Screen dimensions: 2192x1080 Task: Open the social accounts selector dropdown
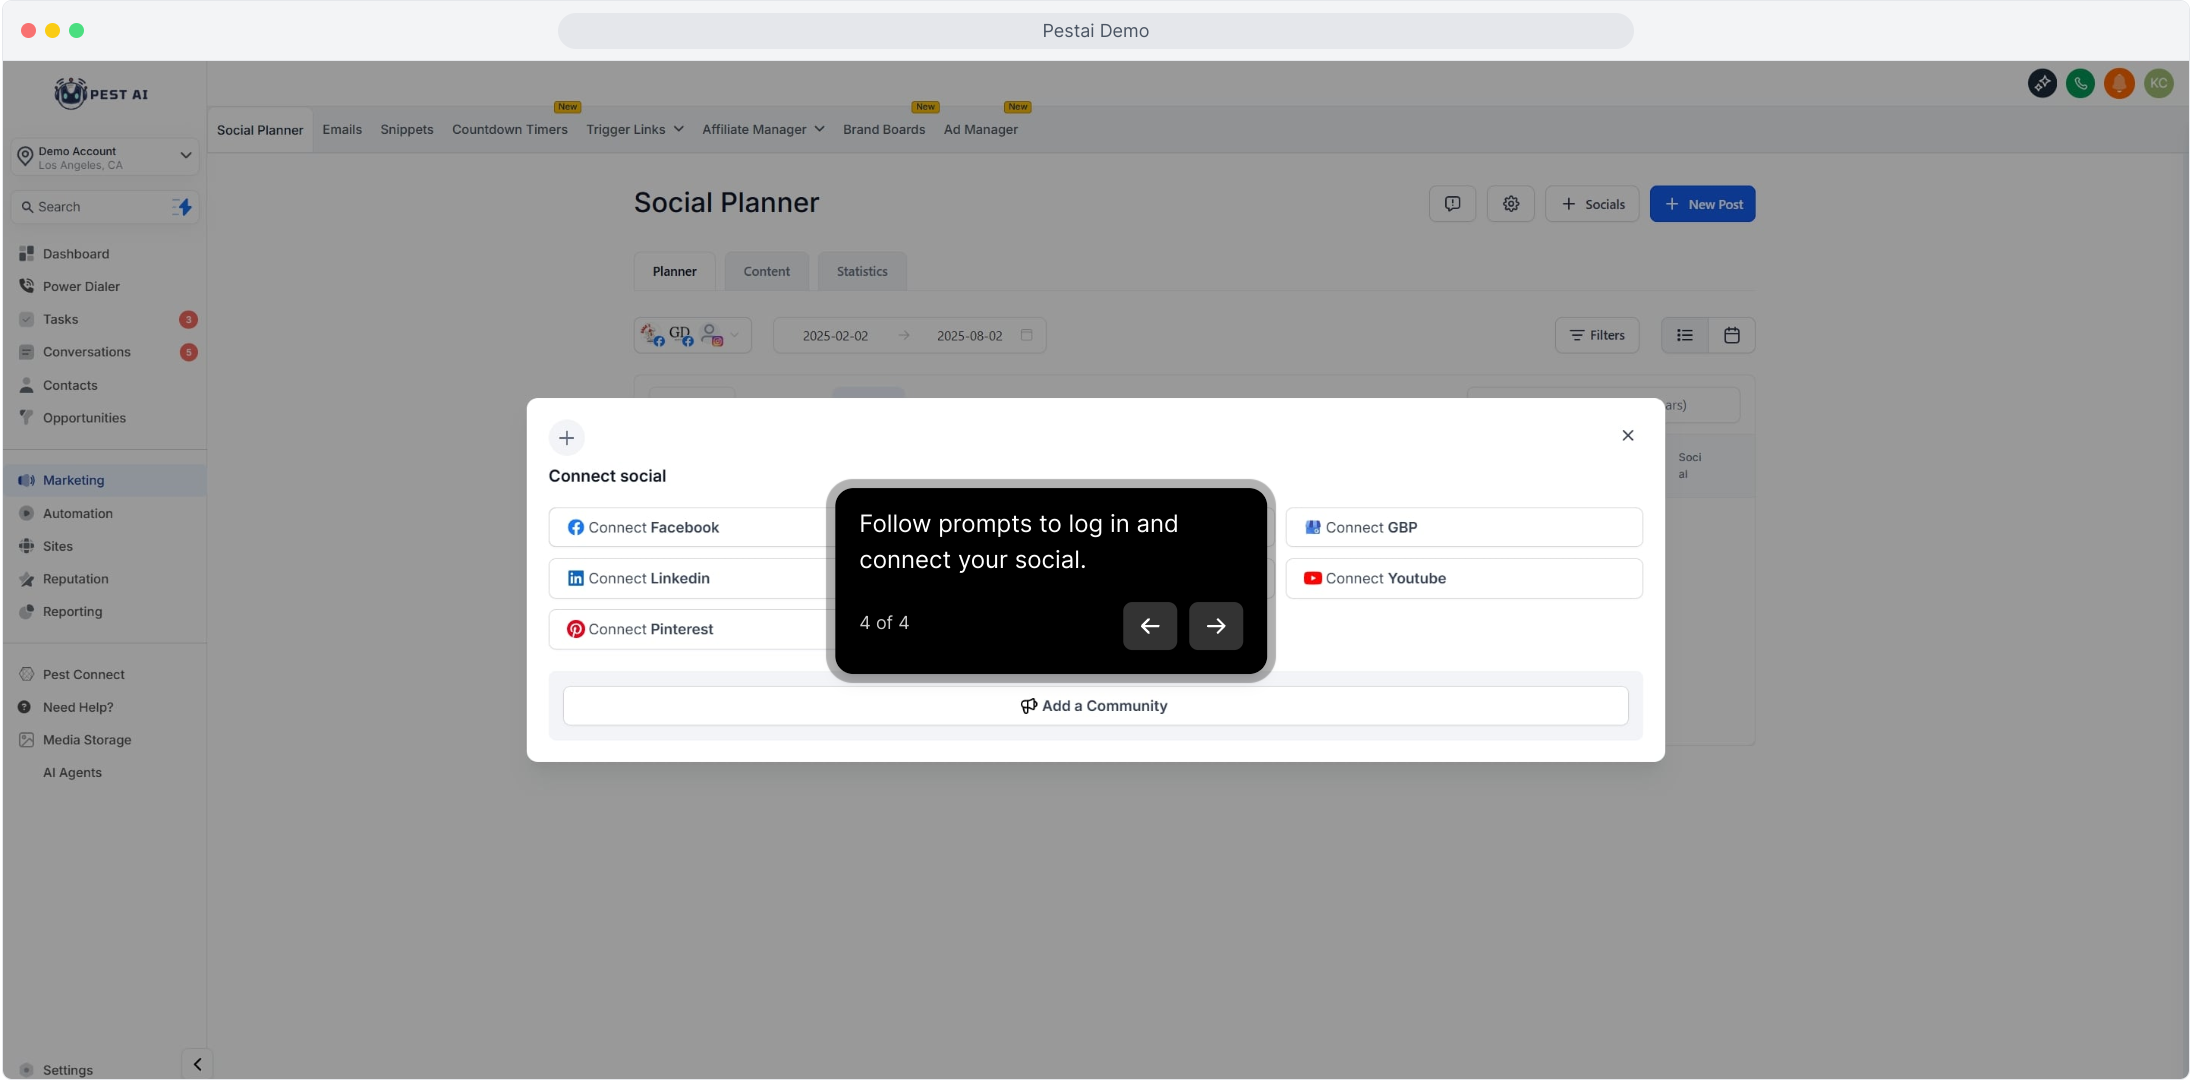coord(693,336)
